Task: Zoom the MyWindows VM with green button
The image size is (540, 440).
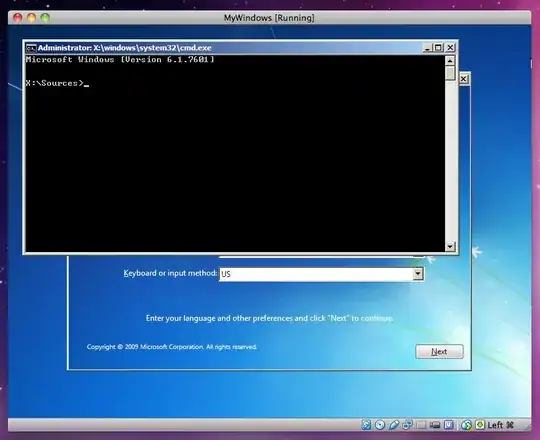Action: point(45,18)
